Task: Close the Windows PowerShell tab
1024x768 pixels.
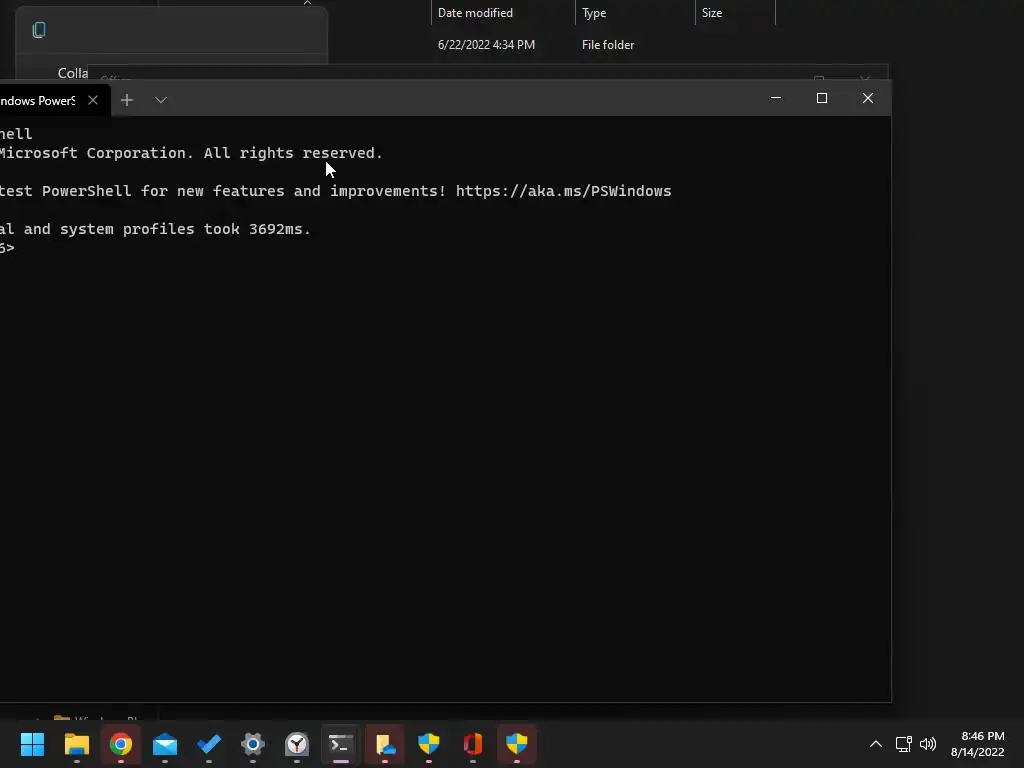Action: [x=93, y=100]
